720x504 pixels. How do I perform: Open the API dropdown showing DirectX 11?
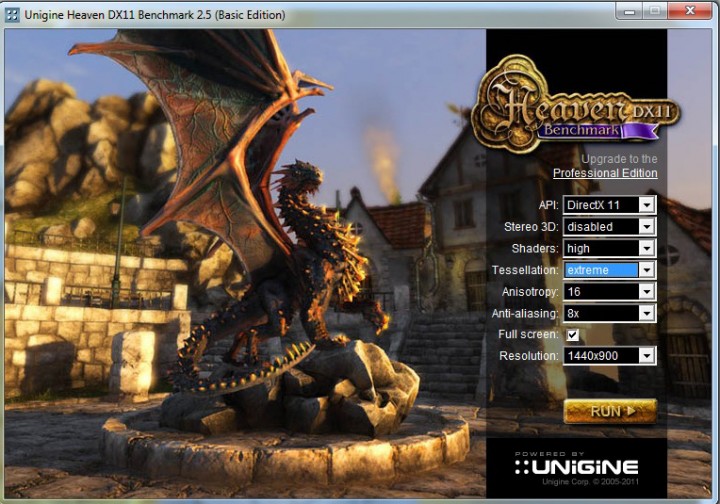point(609,205)
